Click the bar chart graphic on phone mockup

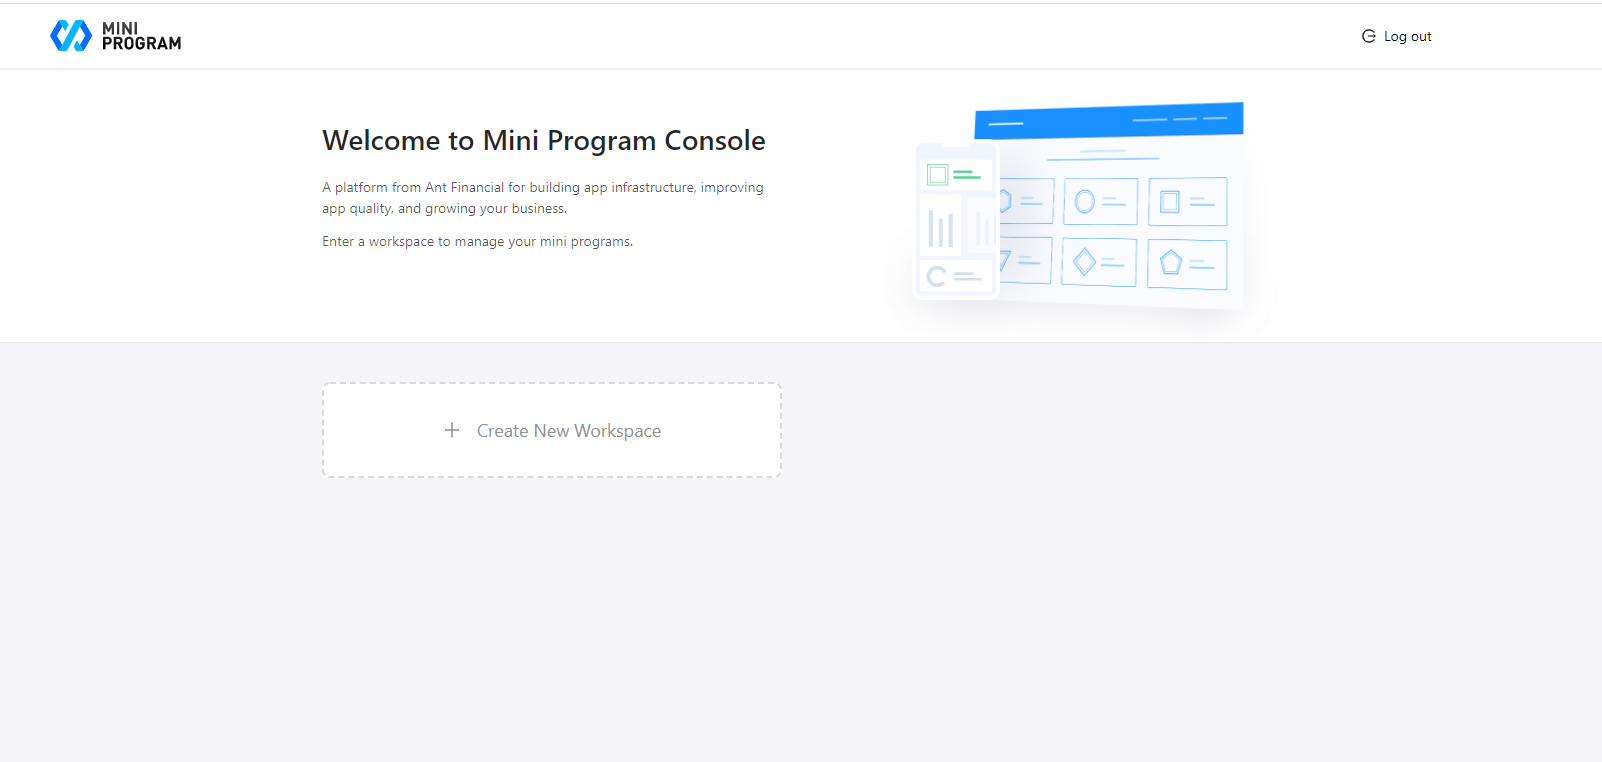pyautogui.click(x=940, y=228)
